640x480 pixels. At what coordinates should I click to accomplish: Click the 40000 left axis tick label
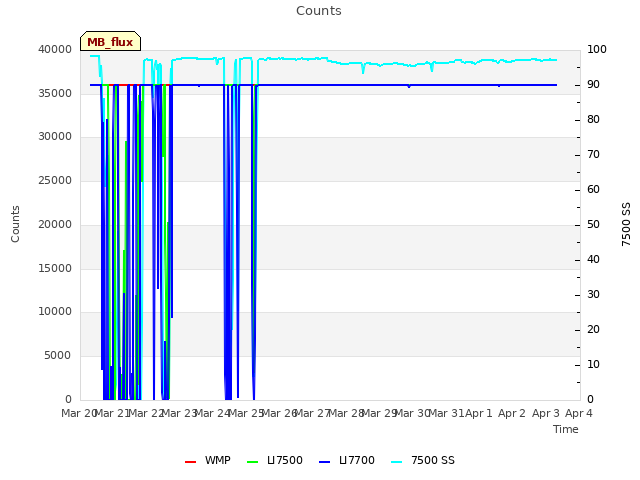click(x=55, y=49)
